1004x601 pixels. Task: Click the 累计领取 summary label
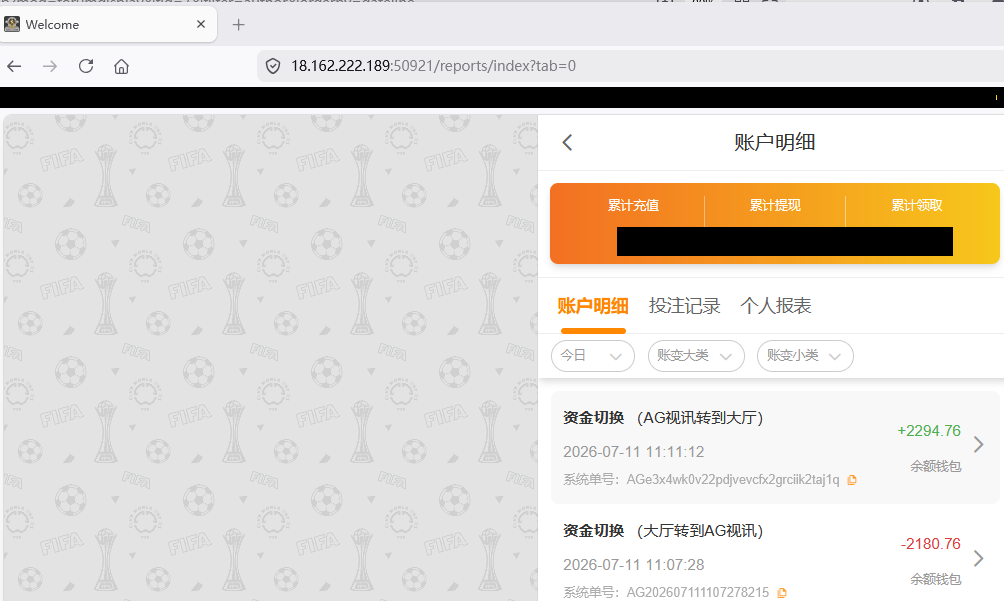tap(917, 205)
